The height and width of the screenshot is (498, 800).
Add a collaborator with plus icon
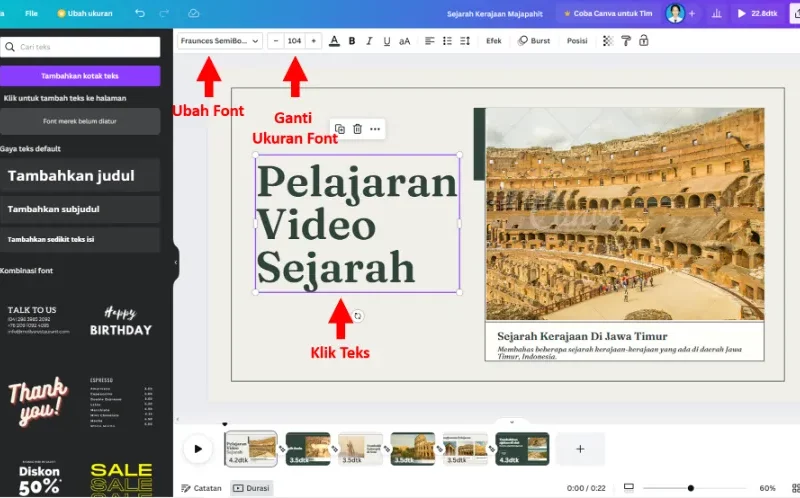pos(692,14)
